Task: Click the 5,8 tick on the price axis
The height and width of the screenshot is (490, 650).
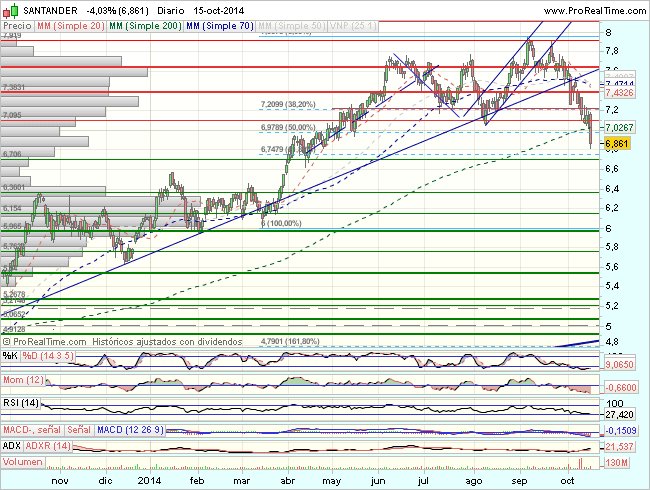Action: click(x=612, y=247)
